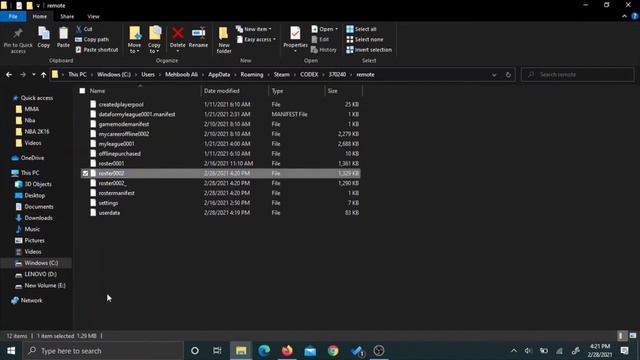Click Paste shortcut in ribbon
Viewport: 640px width, 360px height.
tap(97, 49)
